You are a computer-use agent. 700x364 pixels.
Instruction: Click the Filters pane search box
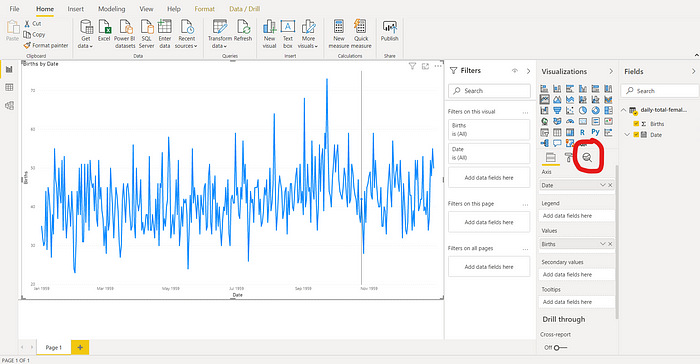click(x=489, y=91)
